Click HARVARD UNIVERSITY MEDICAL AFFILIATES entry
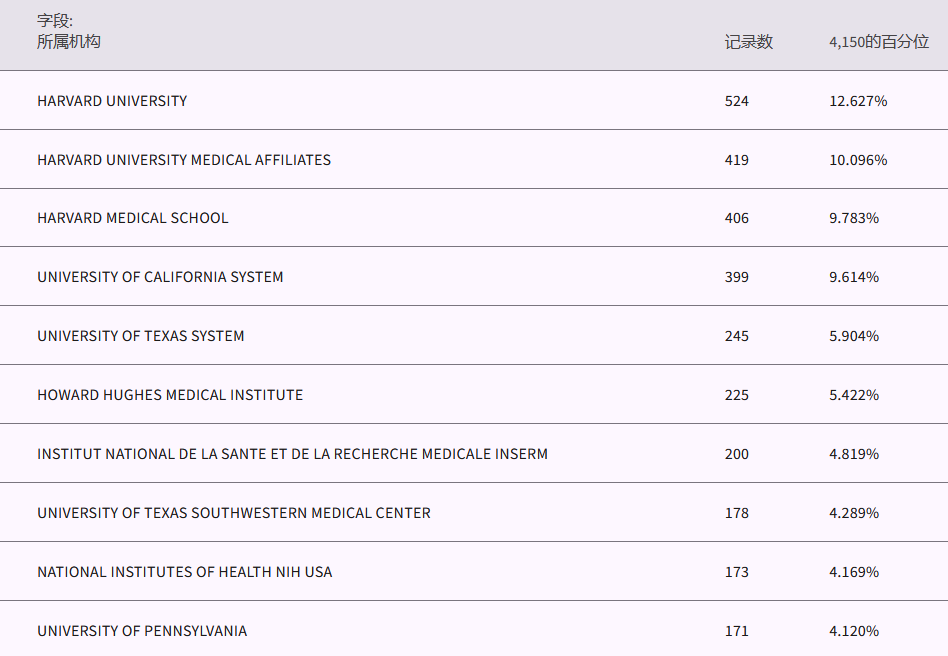Viewport: 948px width, 656px height. (x=184, y=160)
